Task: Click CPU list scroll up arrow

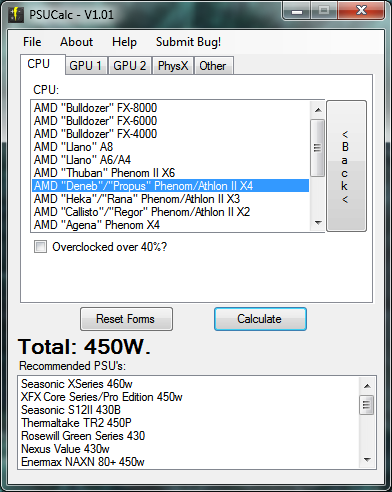Action: [x=318, y=109]
